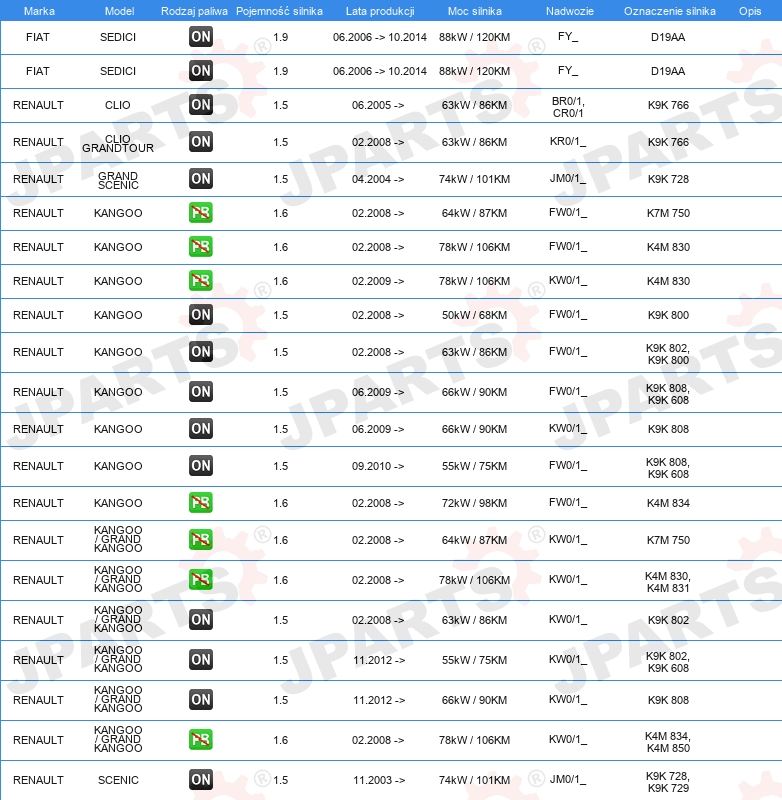Click the ON diesel icon in the Kangoo K9K 802, K9K 800 row
Viewport: 782px width, 800px height.
[200, 352]
